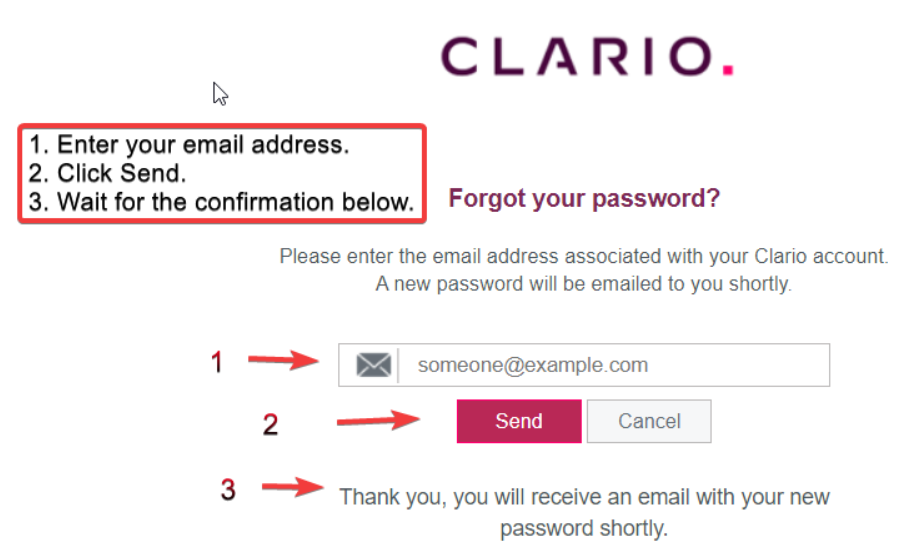Click "Please enter the email address" text line
908x554 pixels.
pos(583,256)
